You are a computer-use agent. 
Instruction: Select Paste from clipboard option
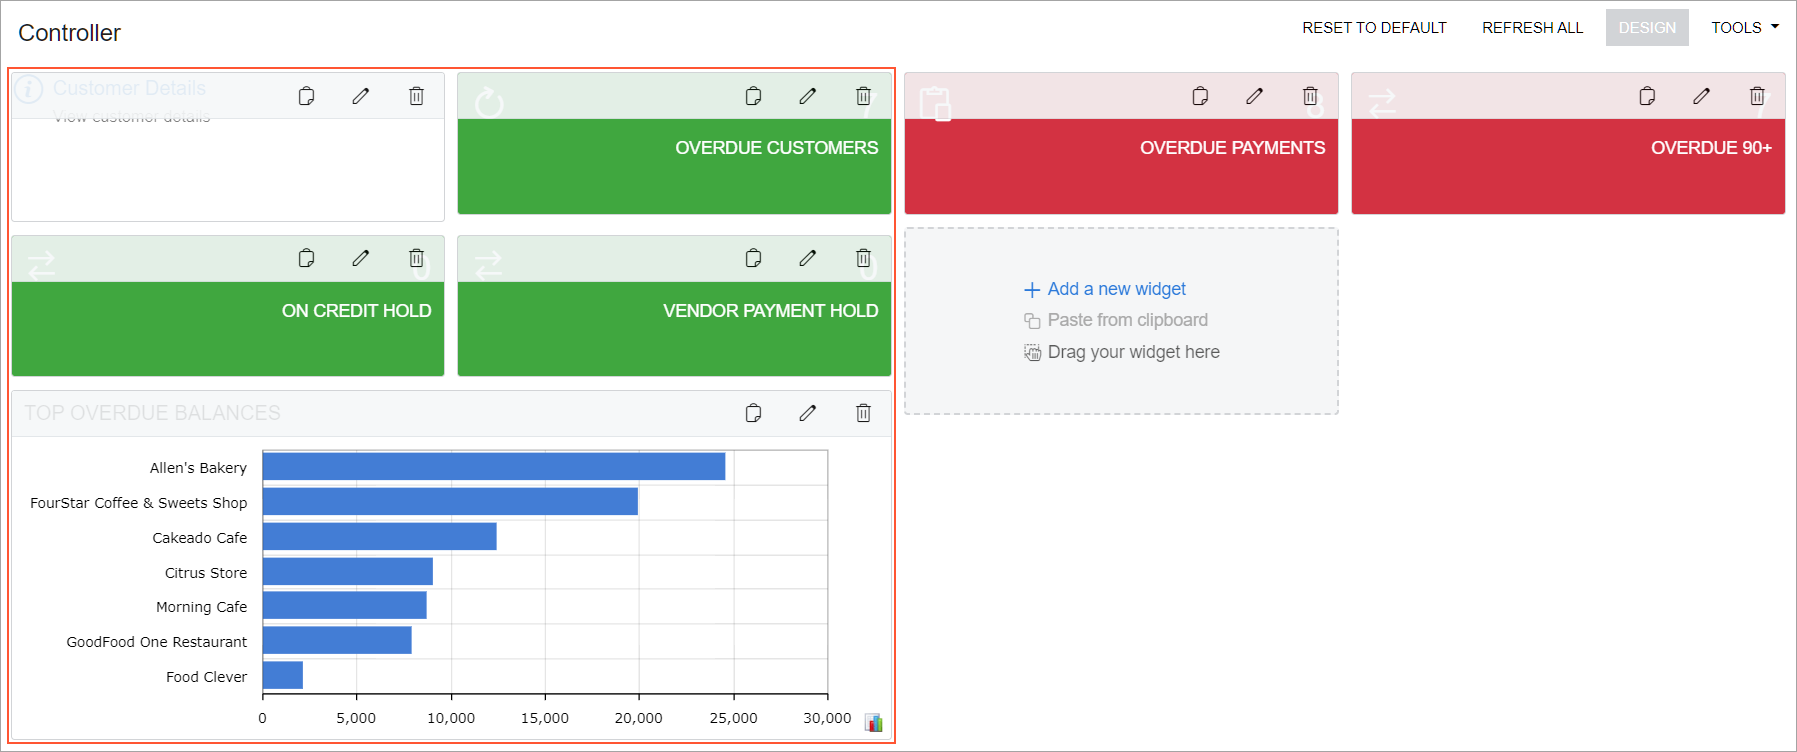[1127, 320]
